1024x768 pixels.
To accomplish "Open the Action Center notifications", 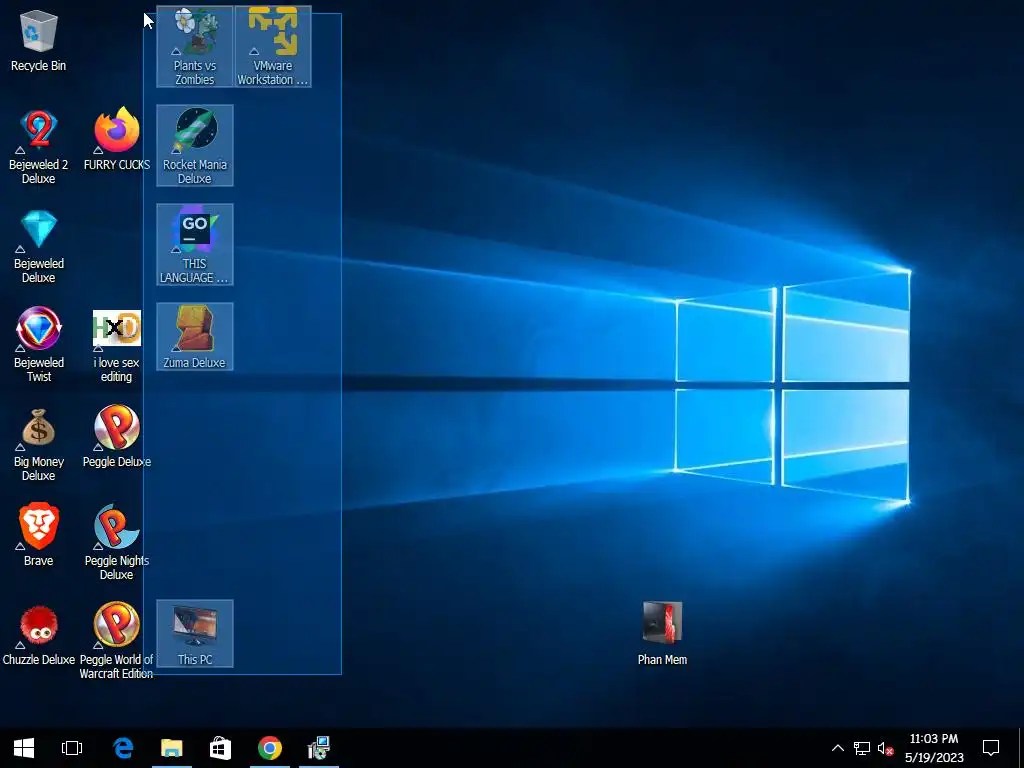I will pos(991,748).
